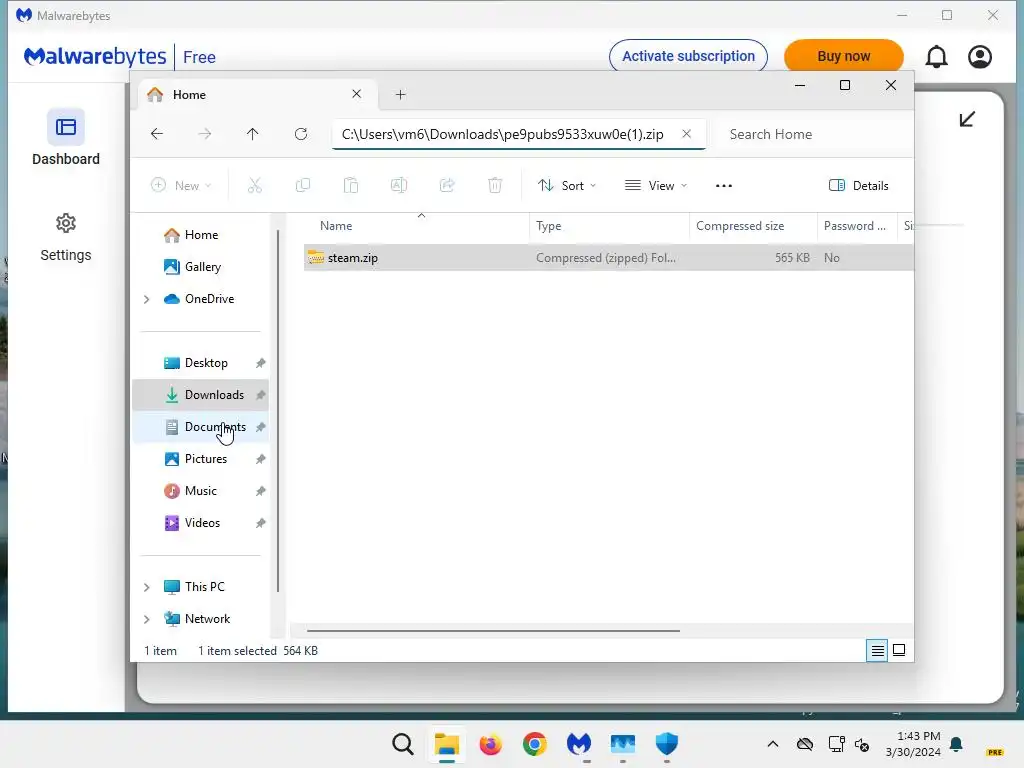The height and width of the screenshot is (768, 1024).
Task: Click the Copy toolbar icon
Action: (303, 185)
